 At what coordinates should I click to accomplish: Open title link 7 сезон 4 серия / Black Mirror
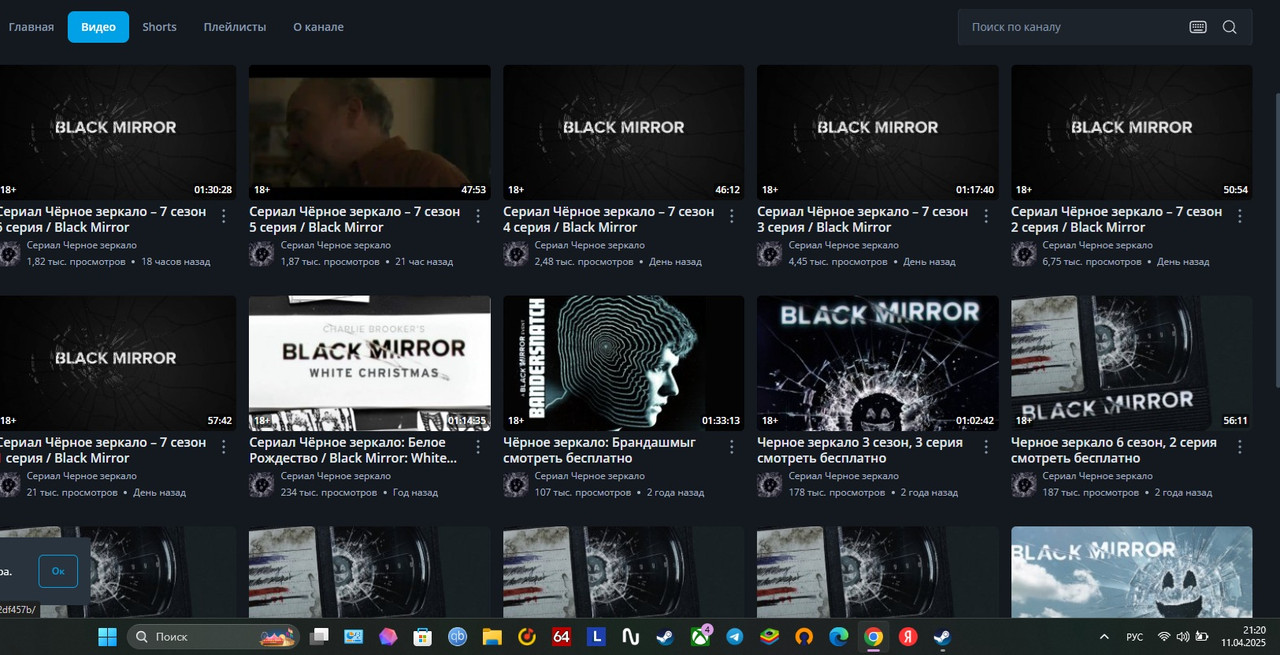point(608,219)
